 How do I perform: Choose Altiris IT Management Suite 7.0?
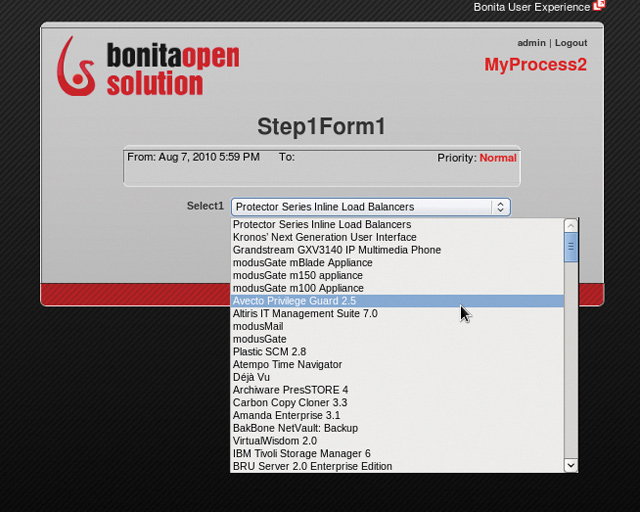pyautogui.click(x=397, y=314)
